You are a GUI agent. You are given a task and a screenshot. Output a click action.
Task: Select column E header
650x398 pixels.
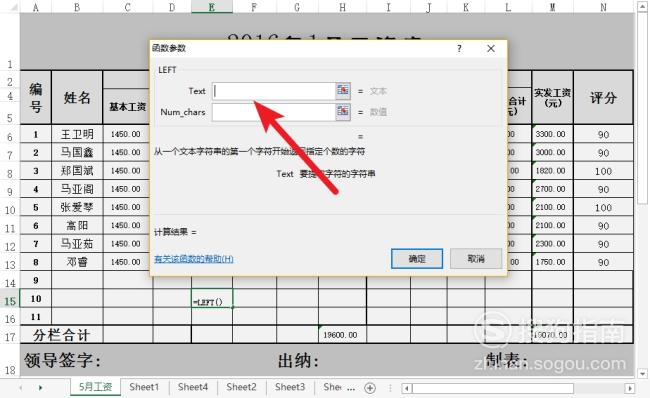tap(212, 7)
